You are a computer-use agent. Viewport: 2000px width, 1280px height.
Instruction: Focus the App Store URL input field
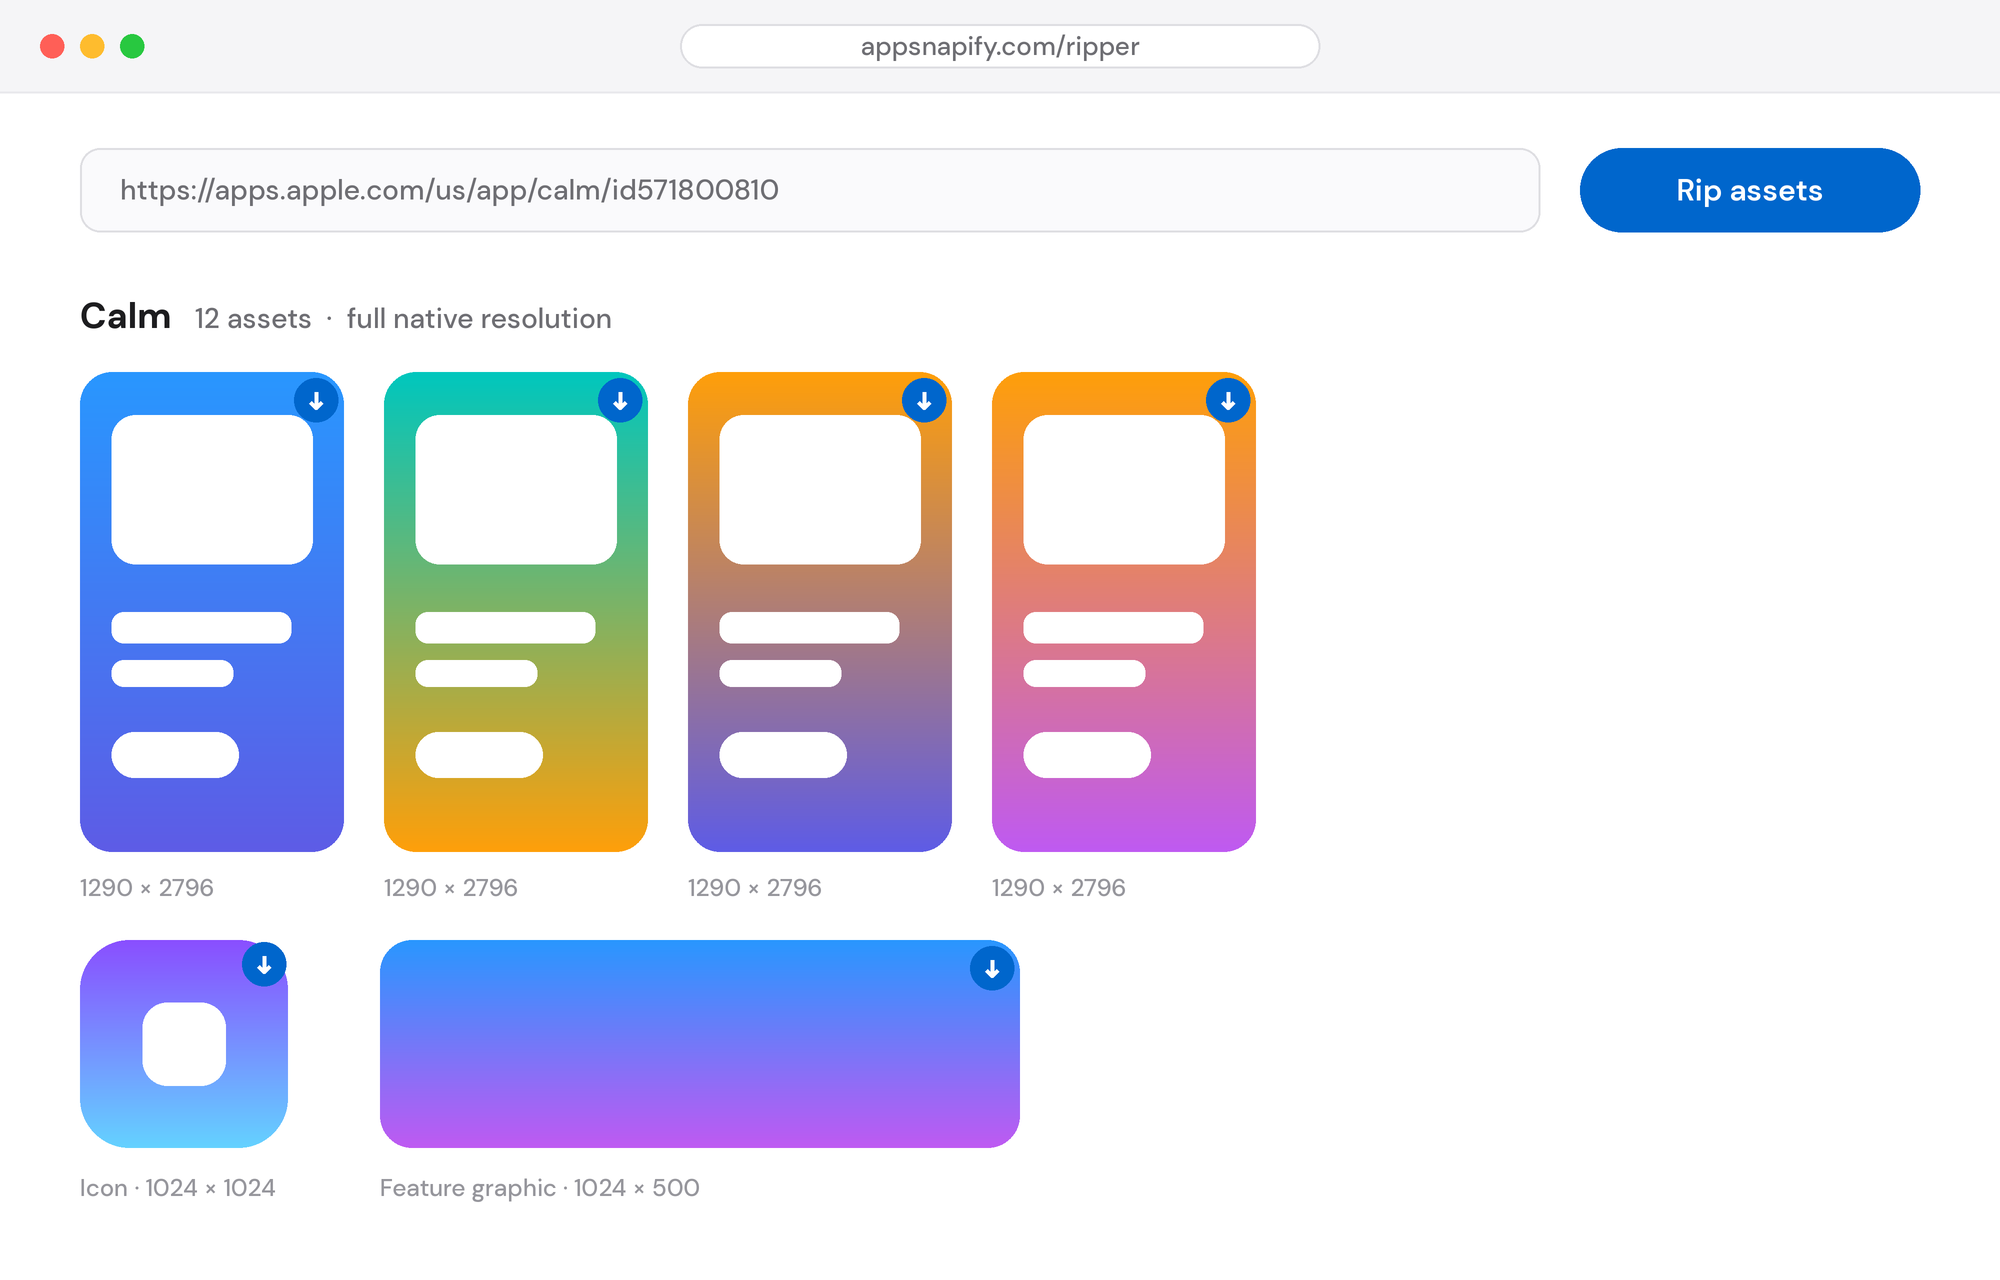(x=810, y=190)
